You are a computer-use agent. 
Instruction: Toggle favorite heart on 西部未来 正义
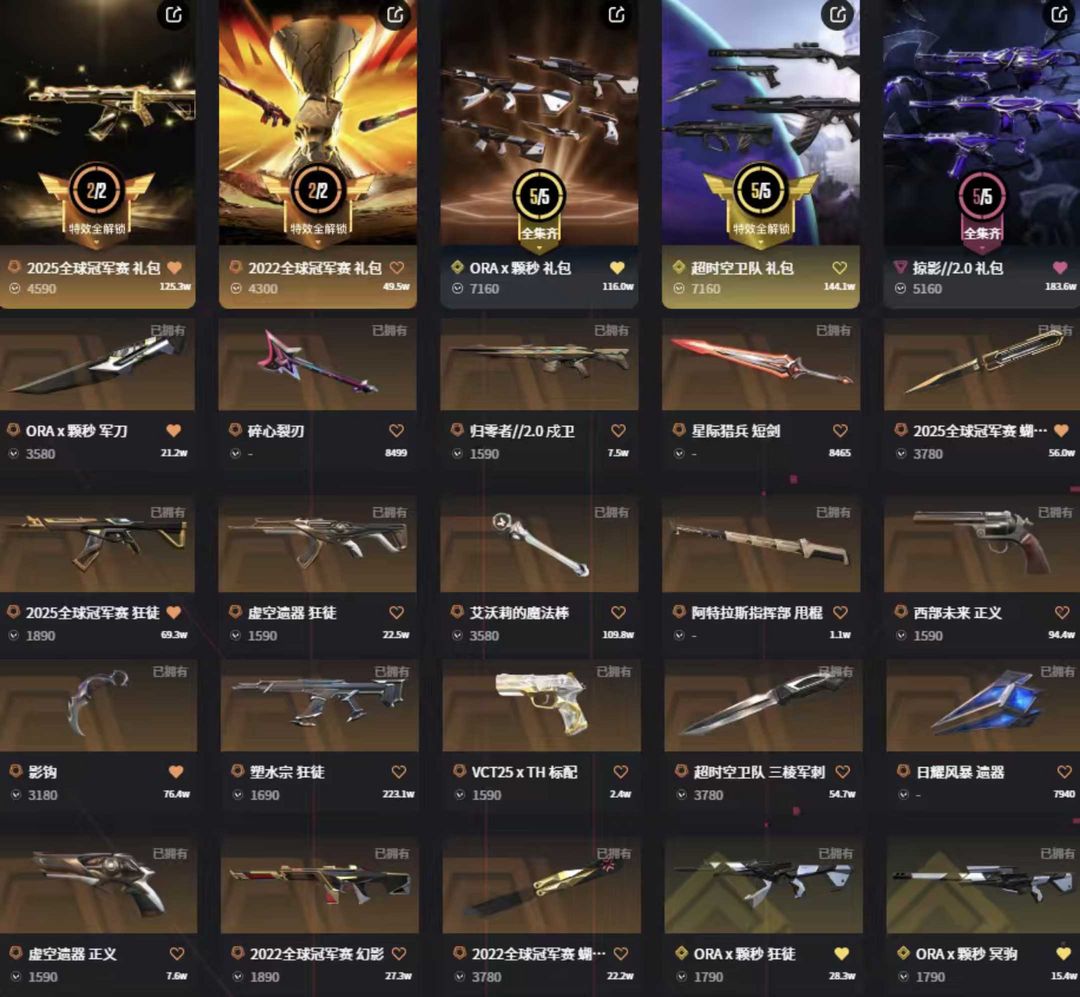click(1061, 613)
